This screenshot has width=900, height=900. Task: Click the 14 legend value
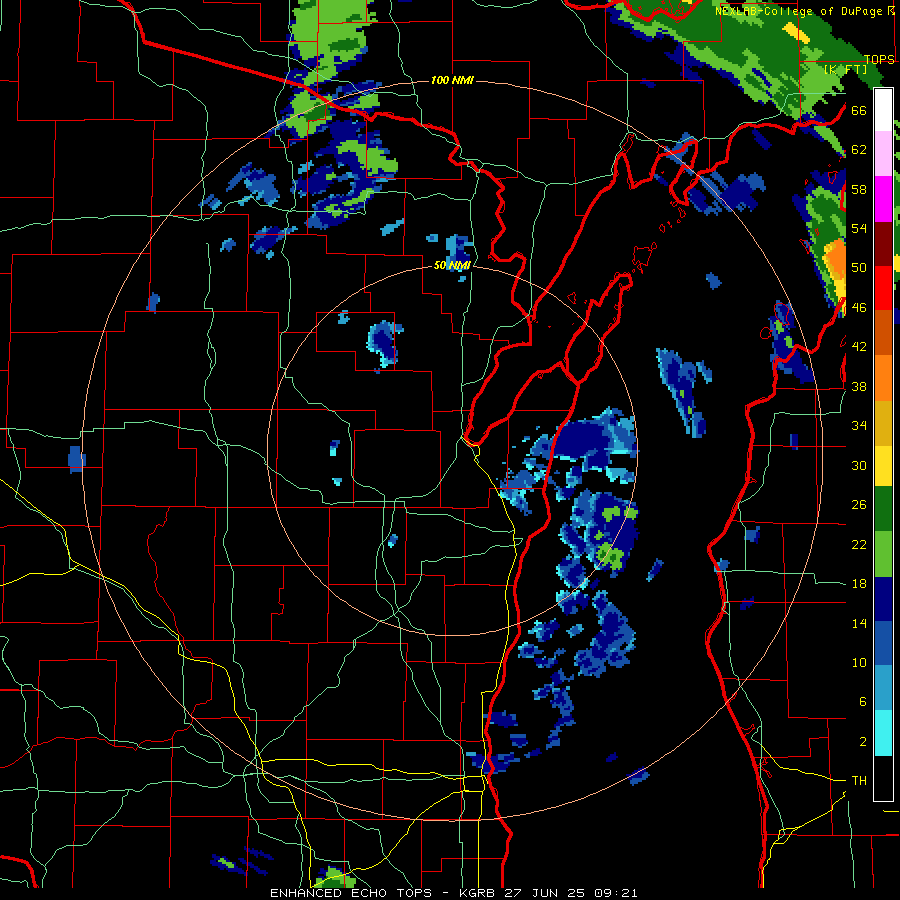point(859,623)
